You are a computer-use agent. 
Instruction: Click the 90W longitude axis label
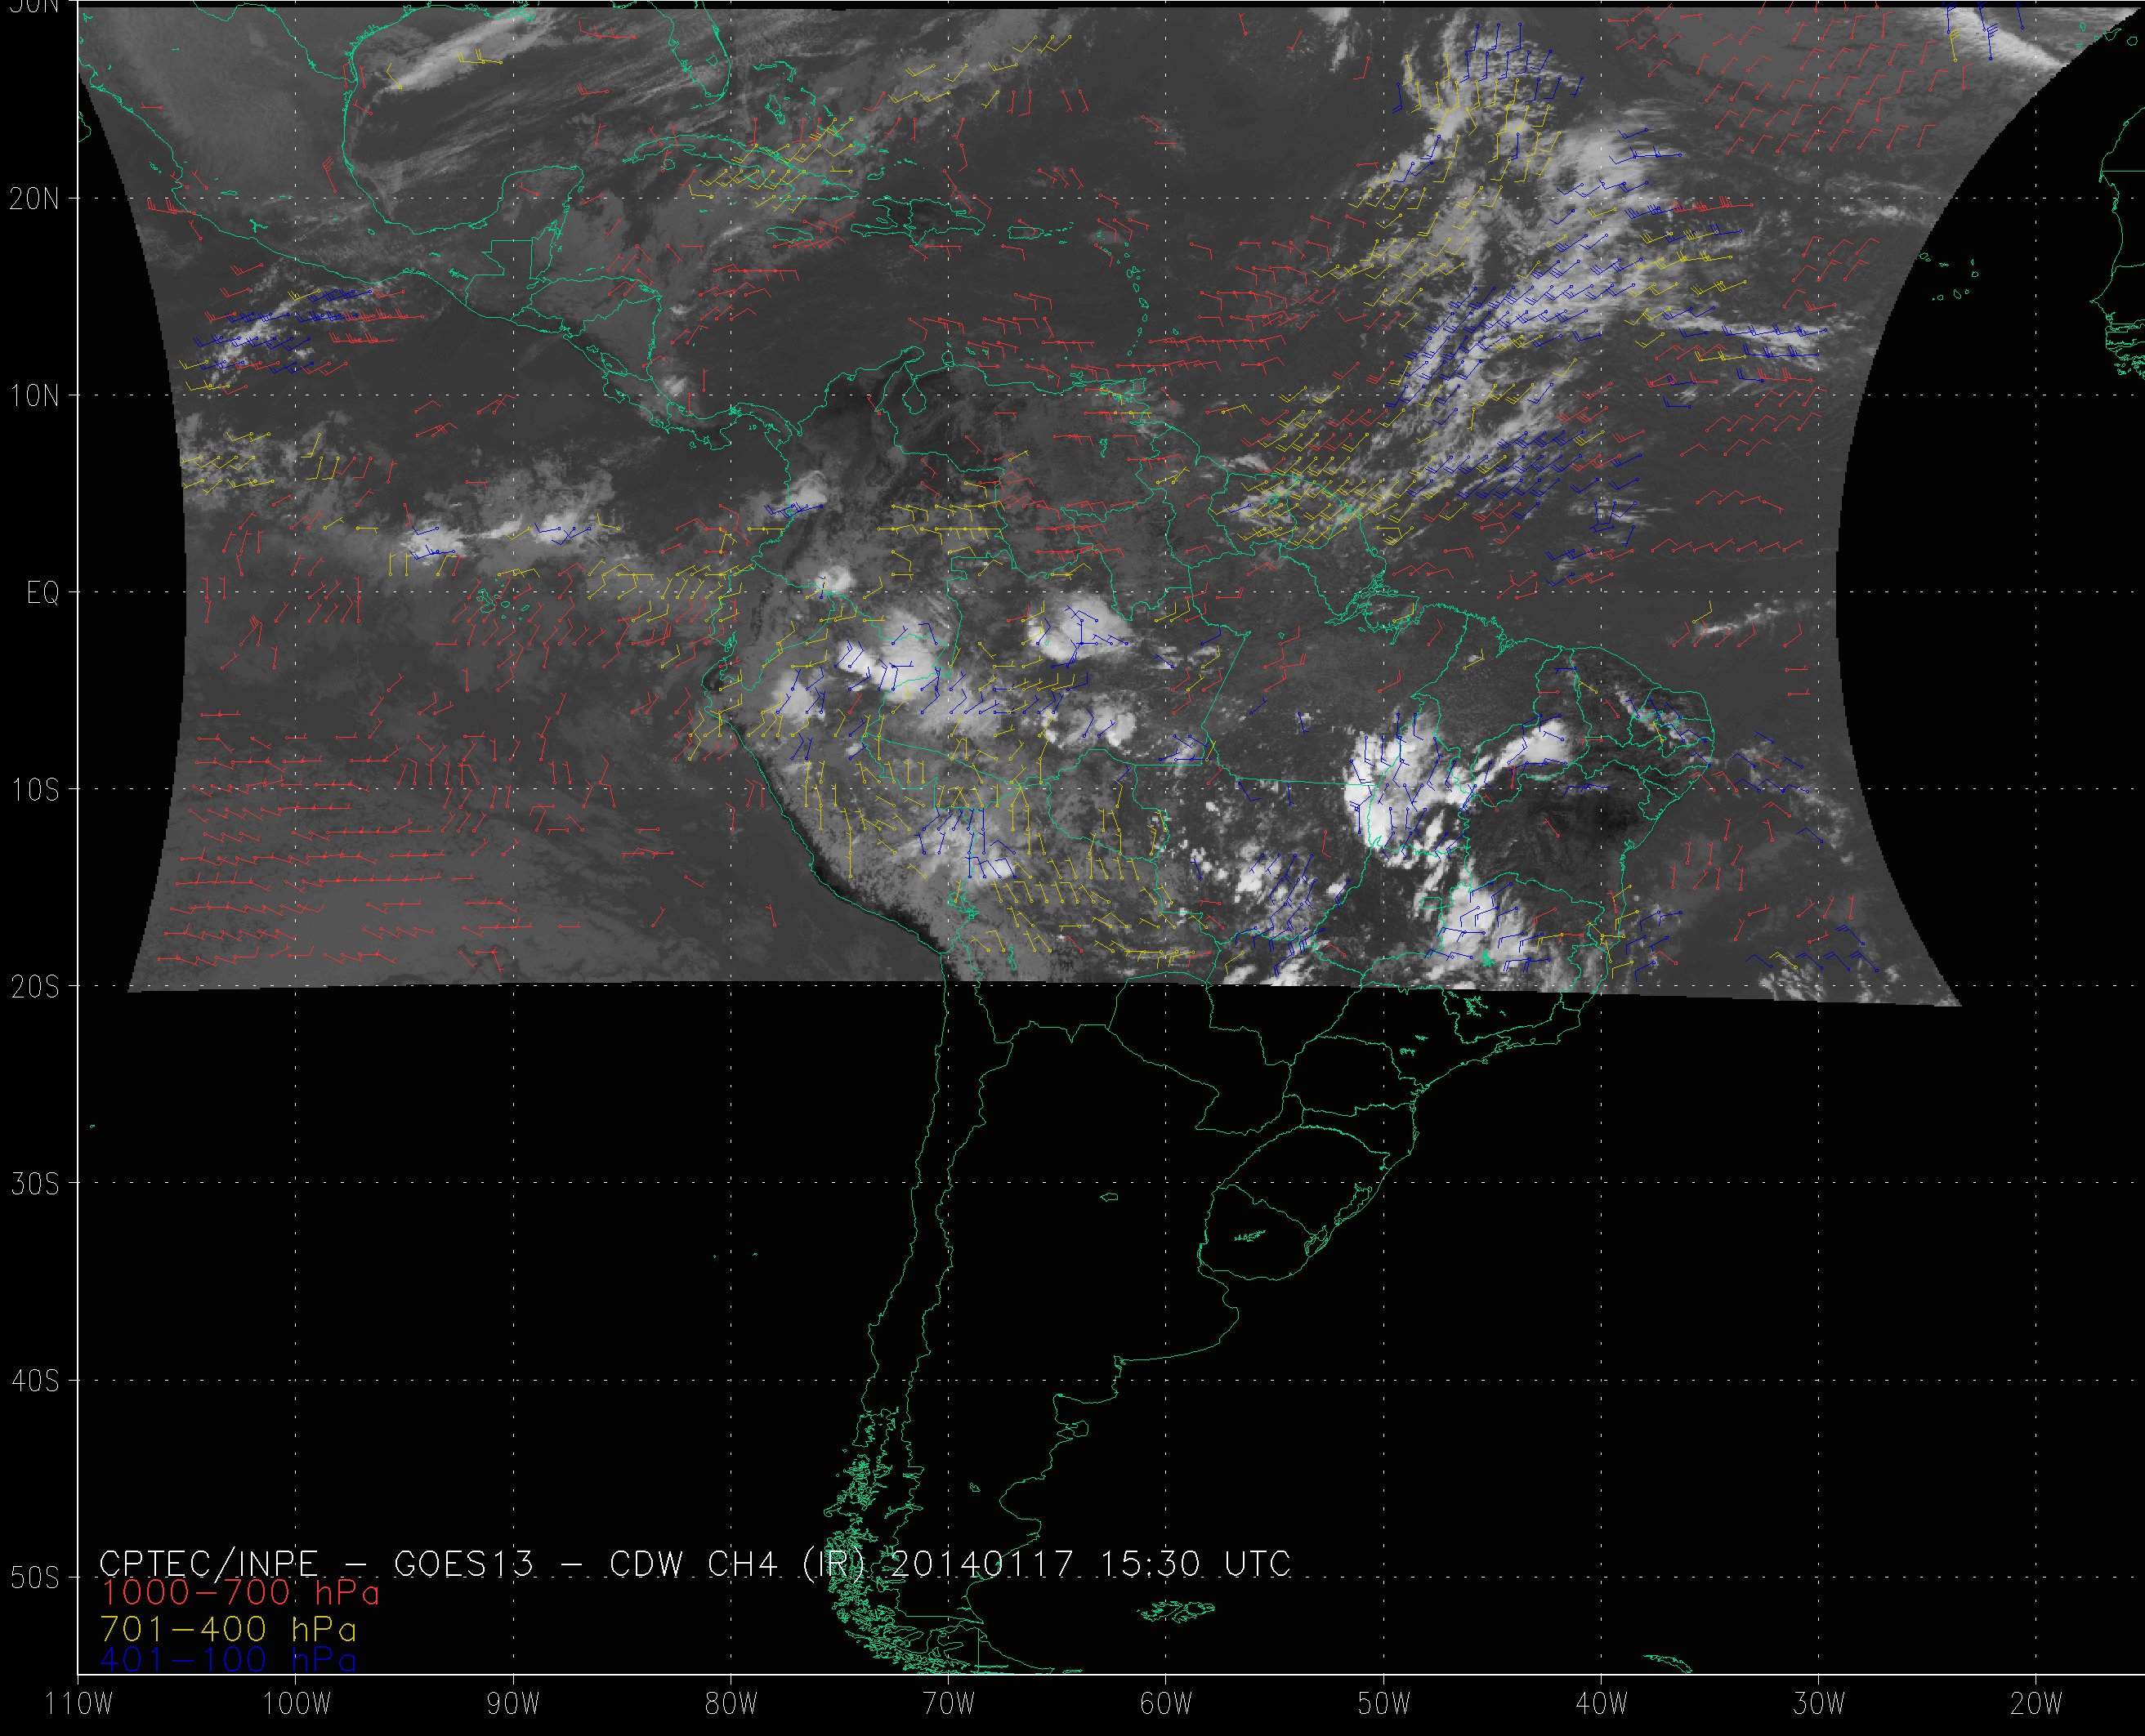click(x=513, y=1704)
